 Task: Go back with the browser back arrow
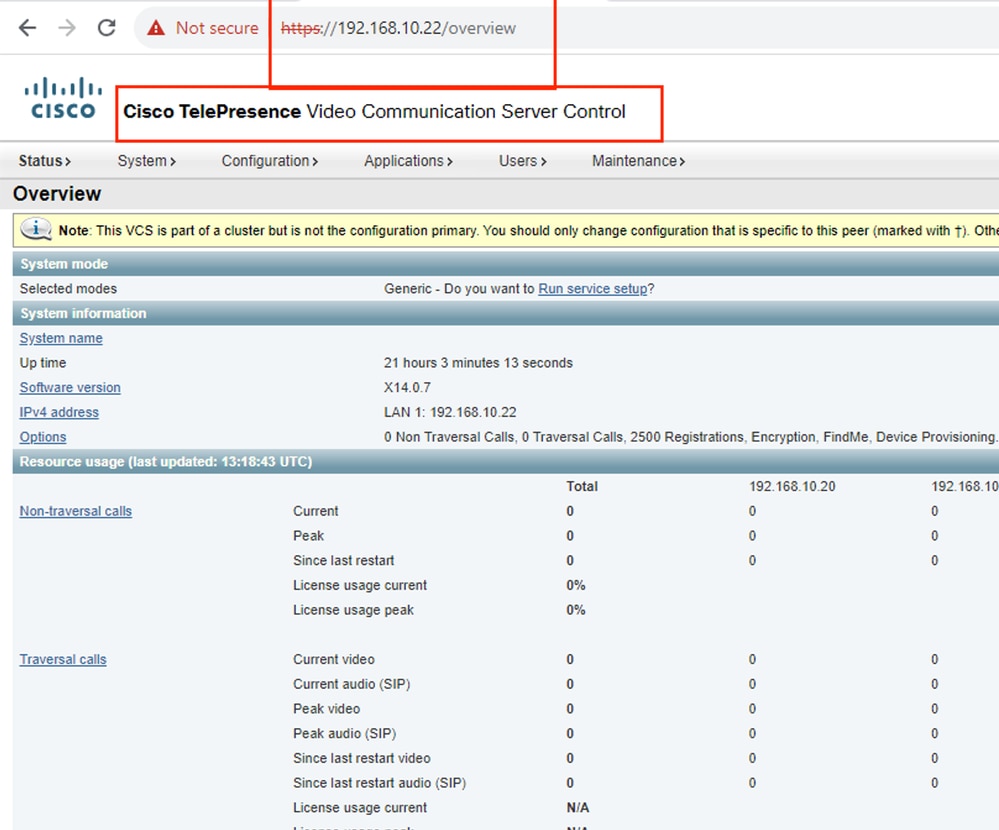click(x=27, y=28)
